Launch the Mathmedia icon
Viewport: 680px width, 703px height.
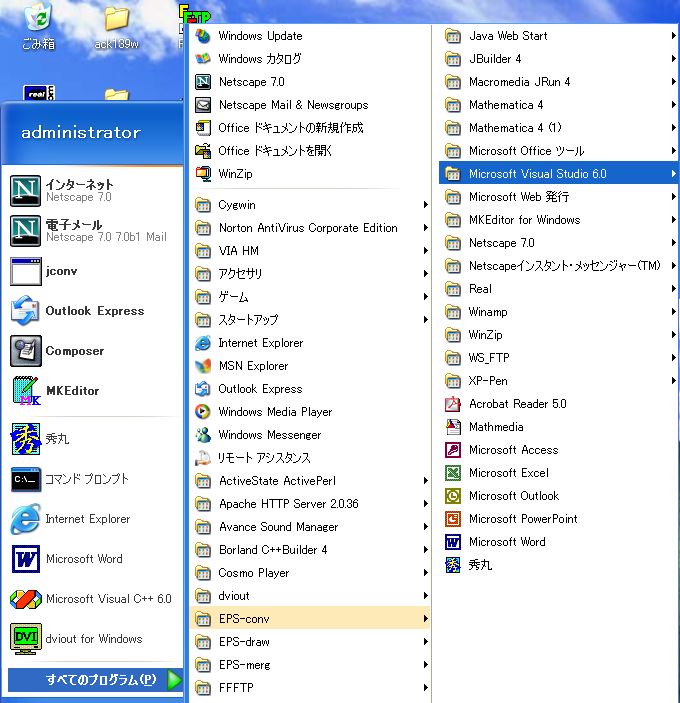(x=453, y=427)
